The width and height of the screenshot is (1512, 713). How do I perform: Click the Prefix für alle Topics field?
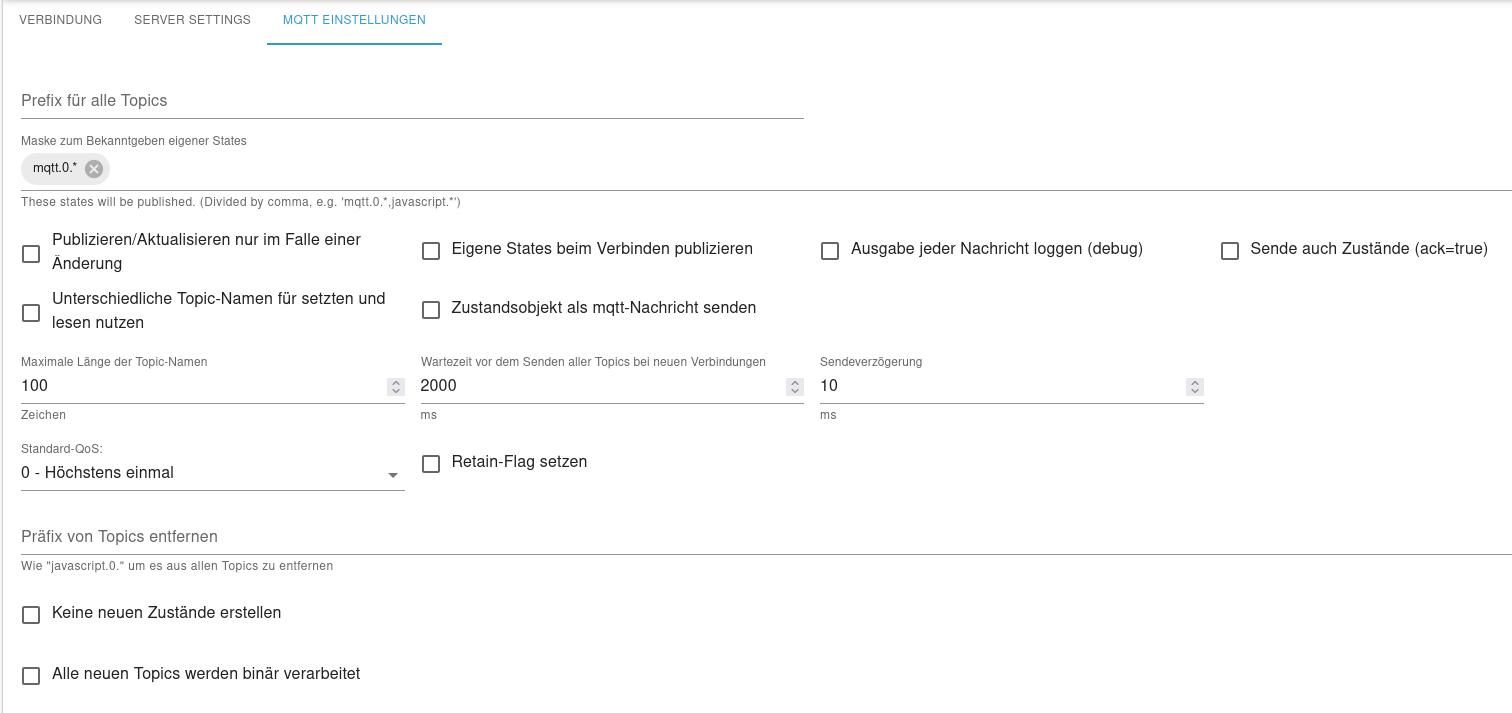412,101
